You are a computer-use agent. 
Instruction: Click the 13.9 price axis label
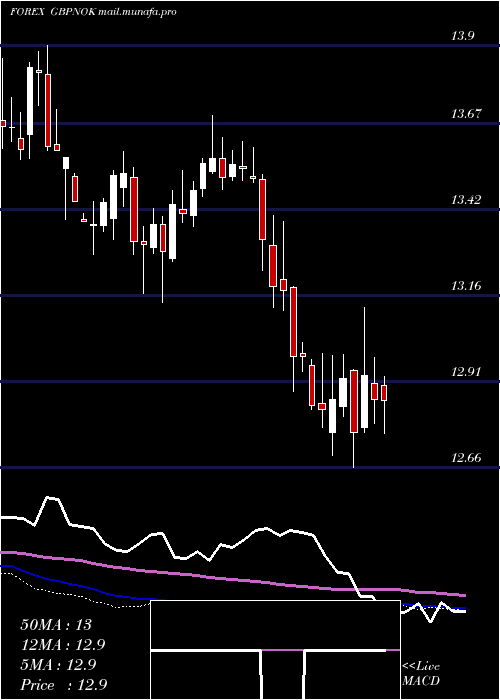pyautogui.click(x=462, y=36)
